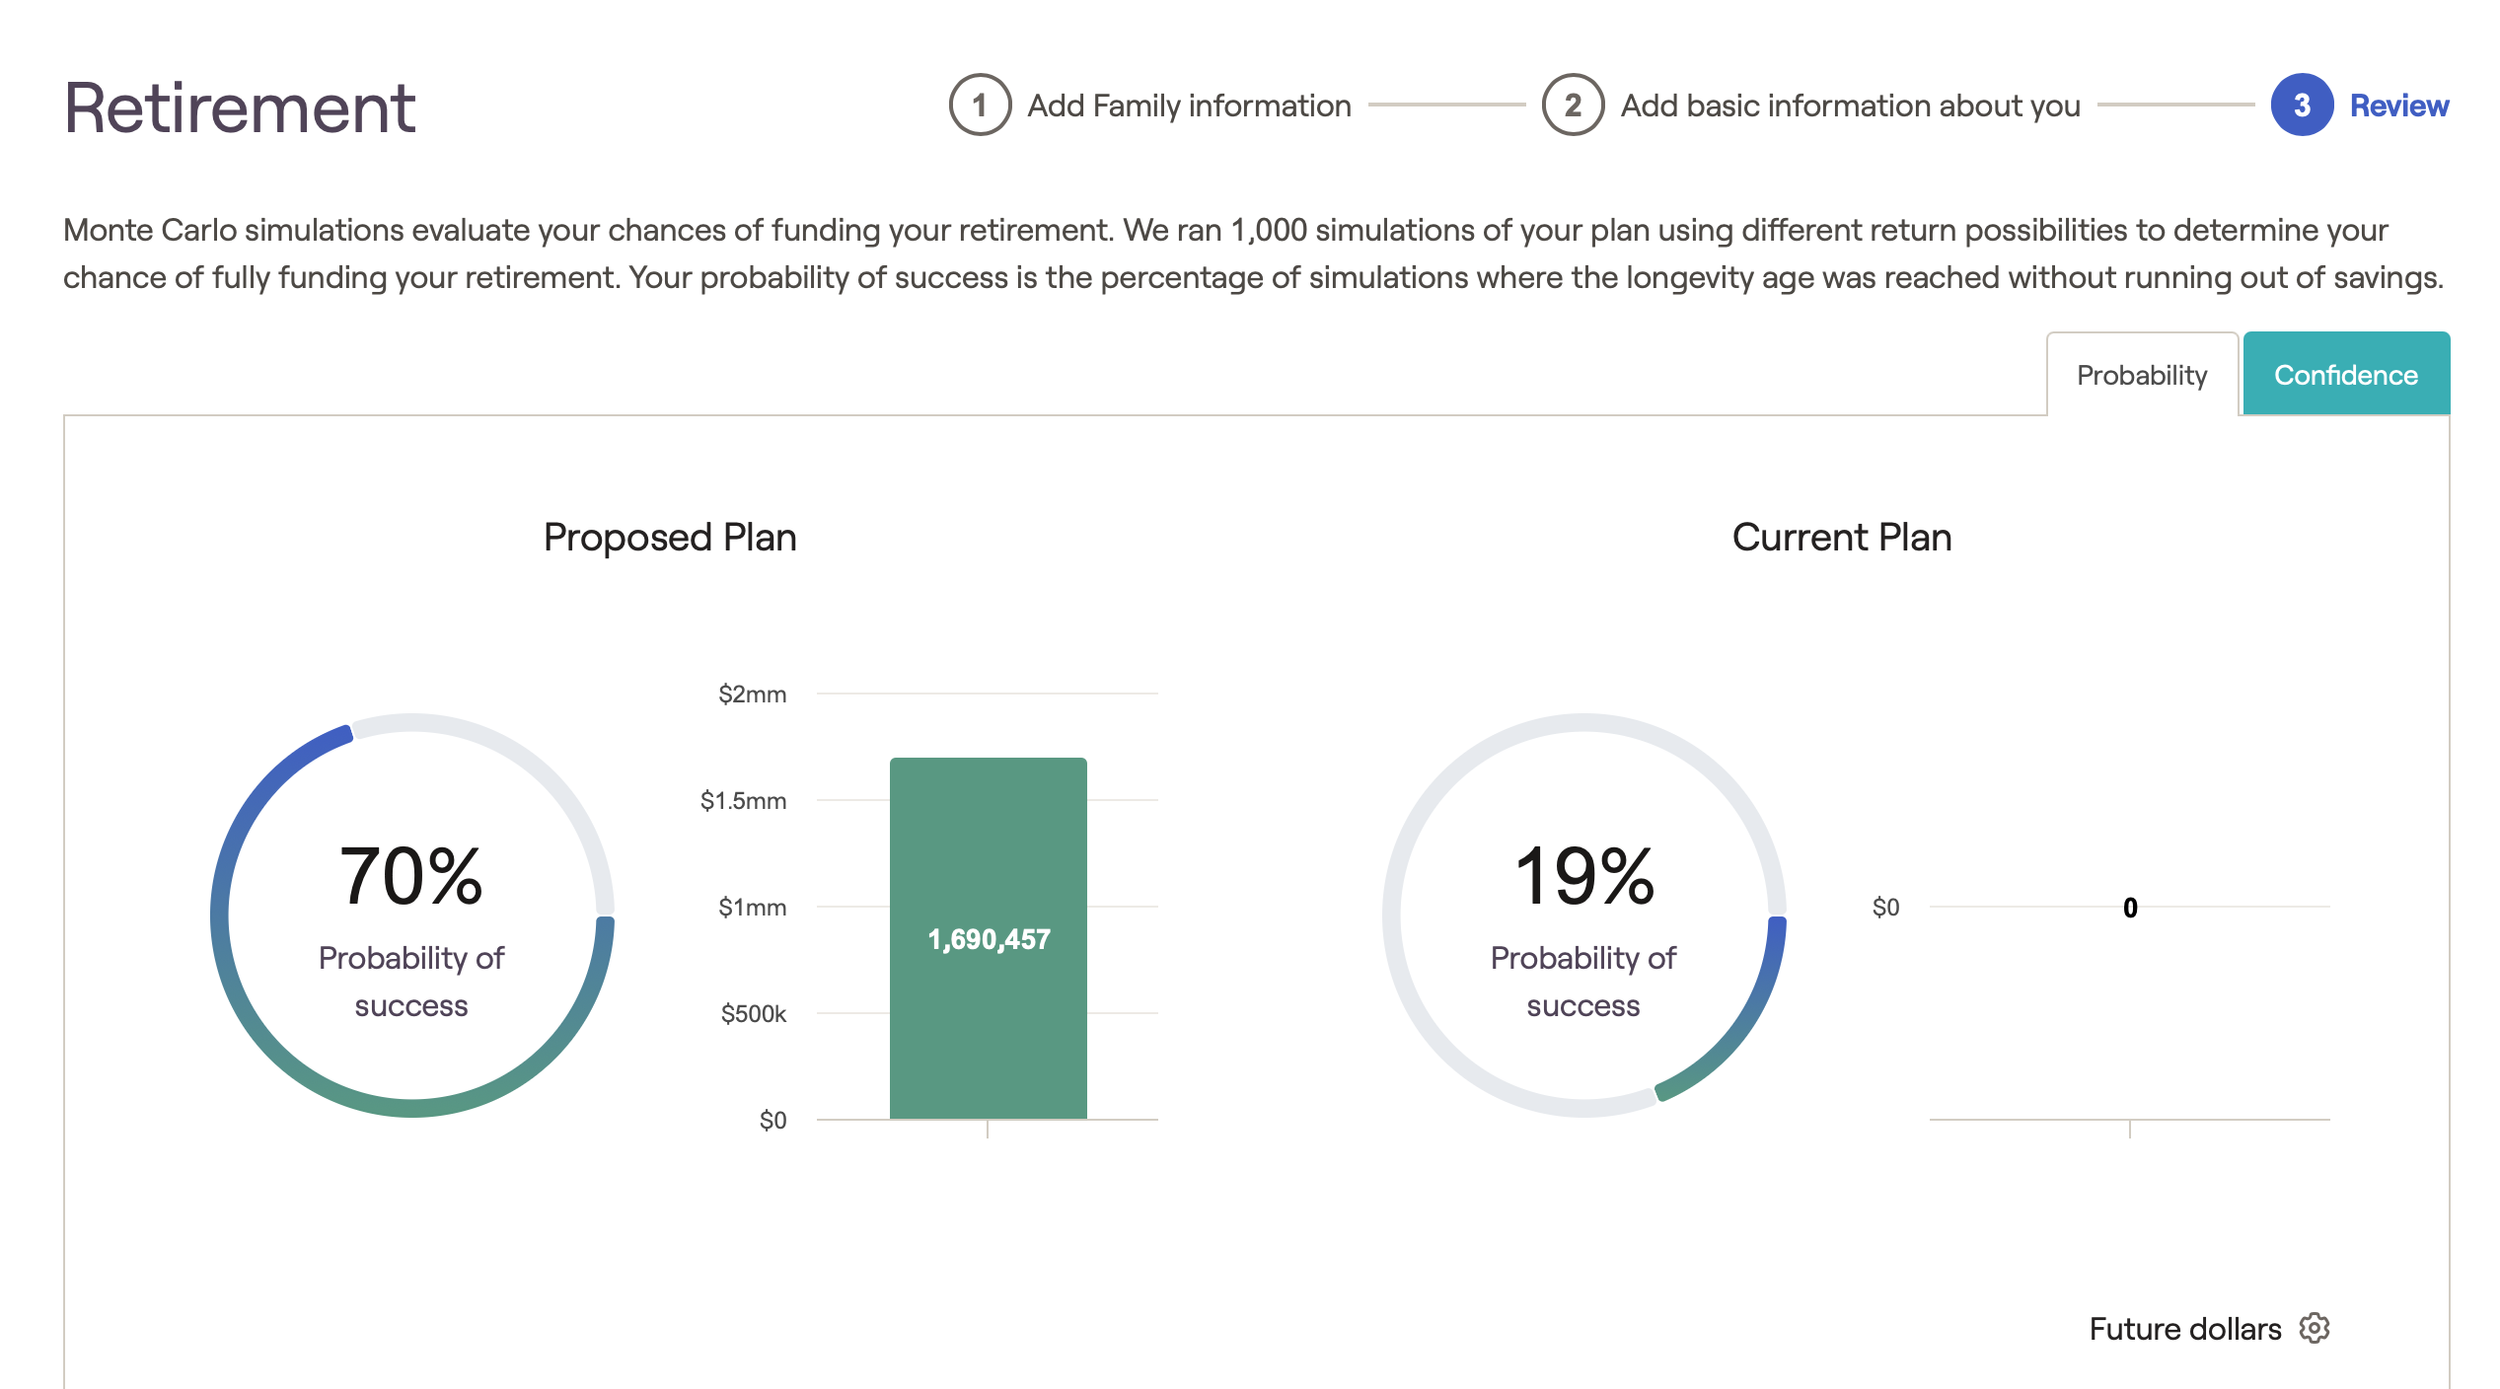Click the step 2 circle icon
Screen dimensions: 2500x1389
pyautogui.click(x=1572, y=105)
